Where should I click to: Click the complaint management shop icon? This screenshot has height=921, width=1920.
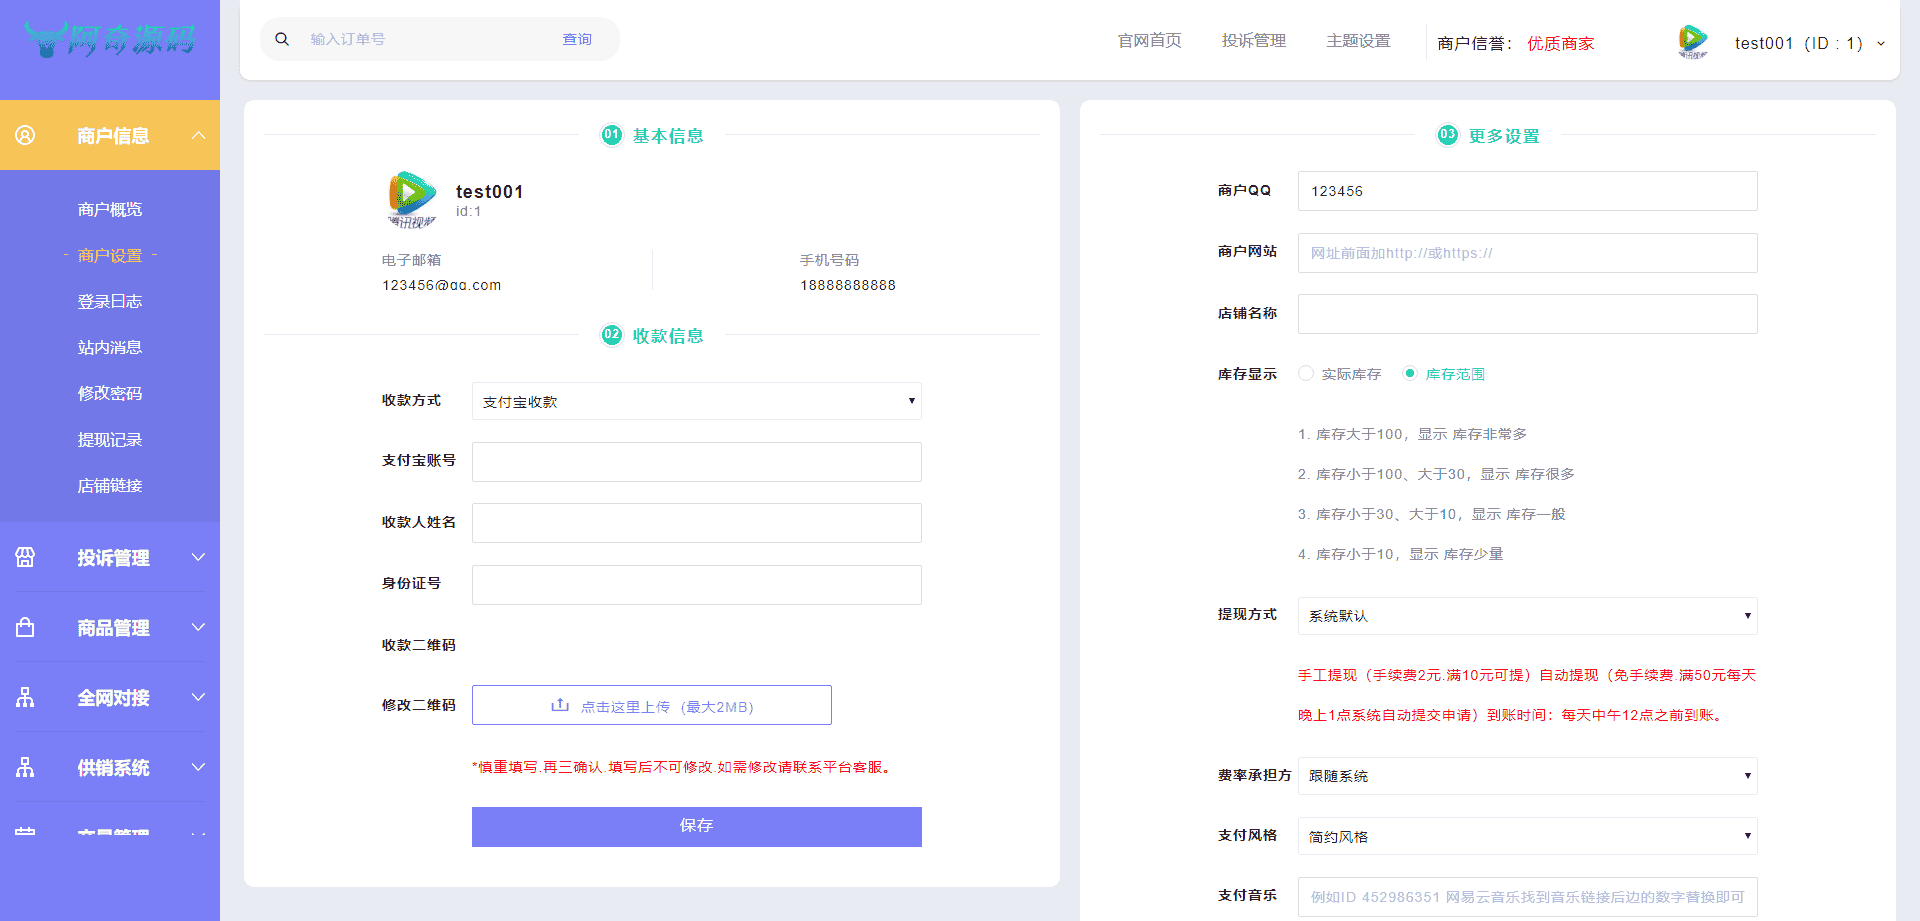coord(26,557)
